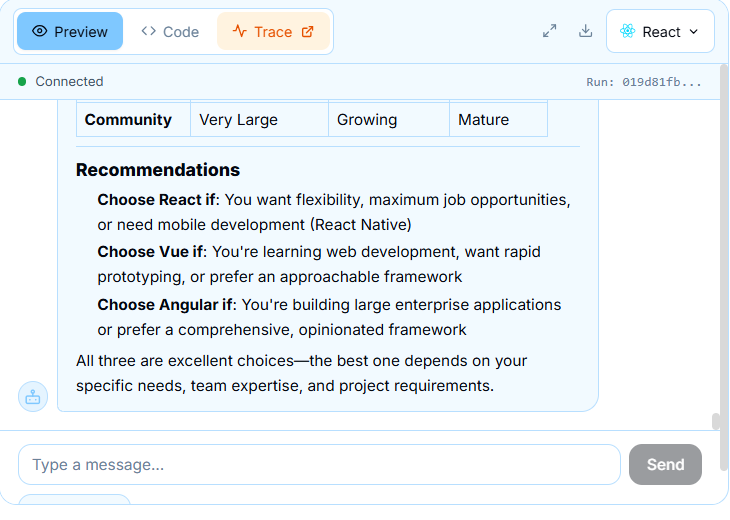Click the download icon
730x520 pixels.
point(585,31)
